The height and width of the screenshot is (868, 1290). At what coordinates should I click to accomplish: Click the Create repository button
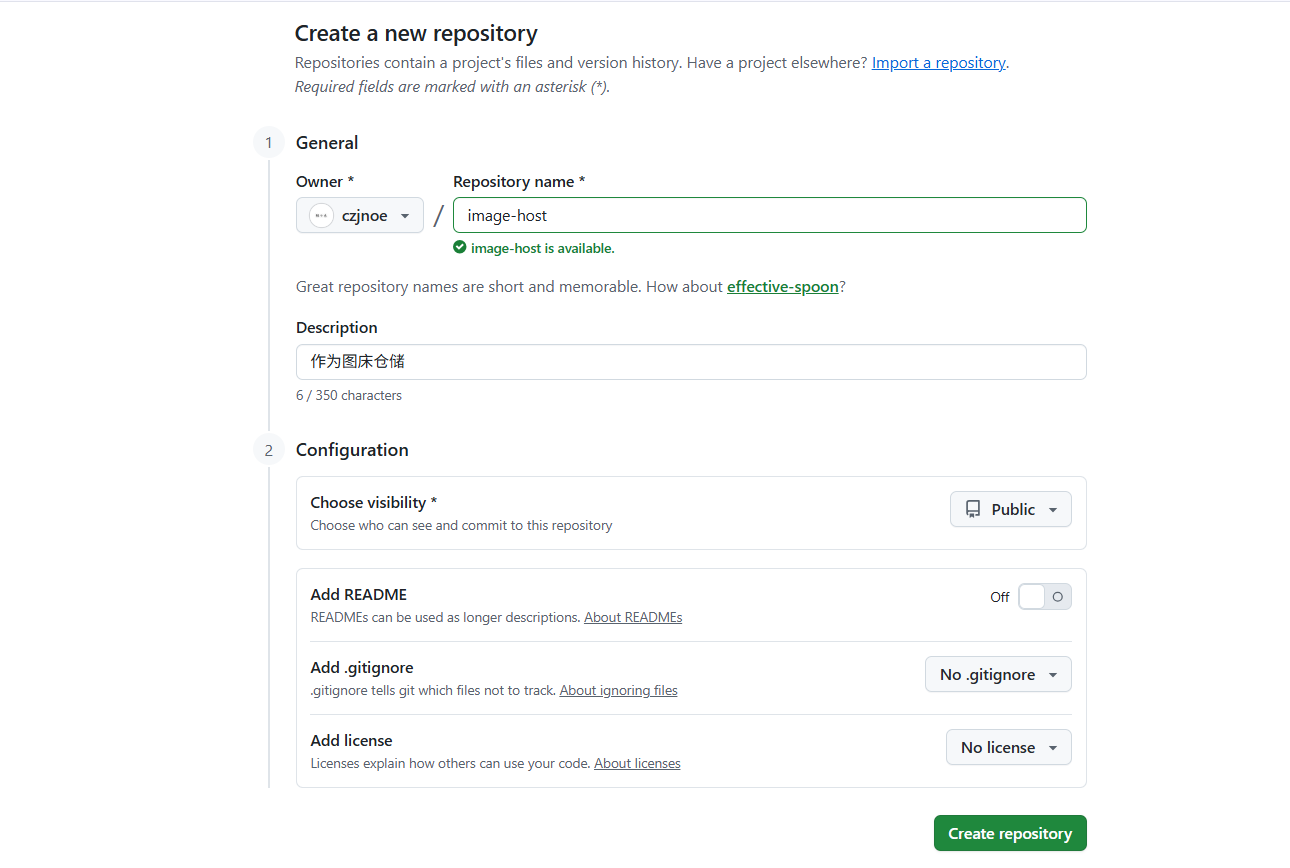tap(1010, 834)
